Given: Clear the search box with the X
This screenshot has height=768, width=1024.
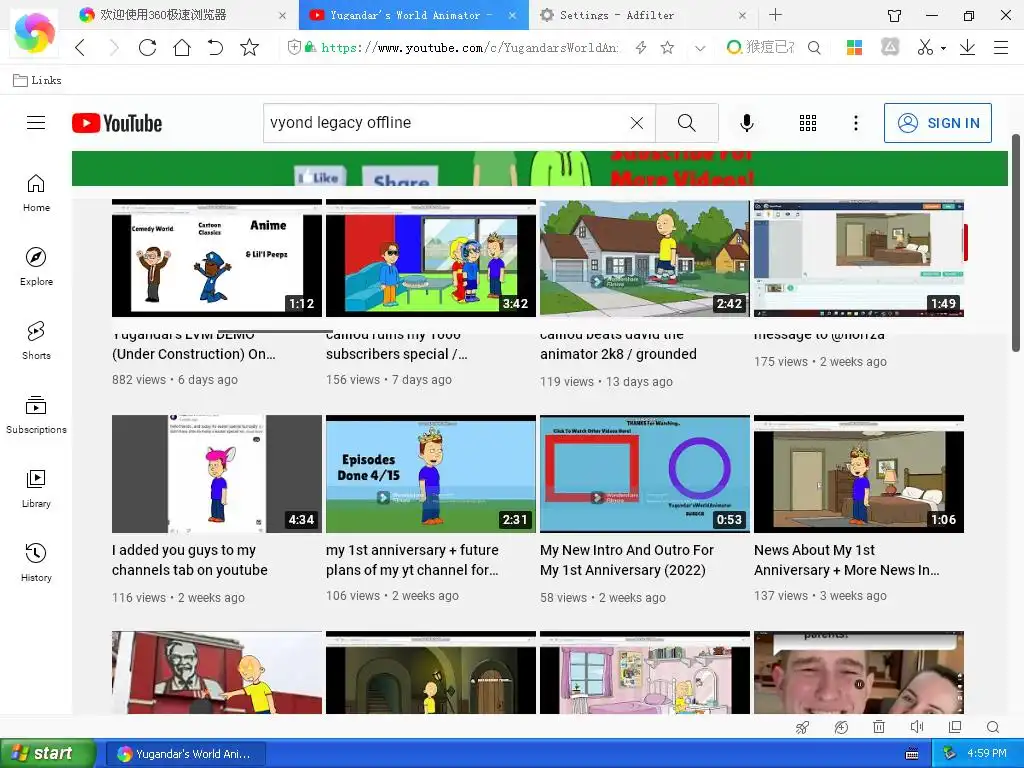Looking at the screenshot, I should click(637, 123).
